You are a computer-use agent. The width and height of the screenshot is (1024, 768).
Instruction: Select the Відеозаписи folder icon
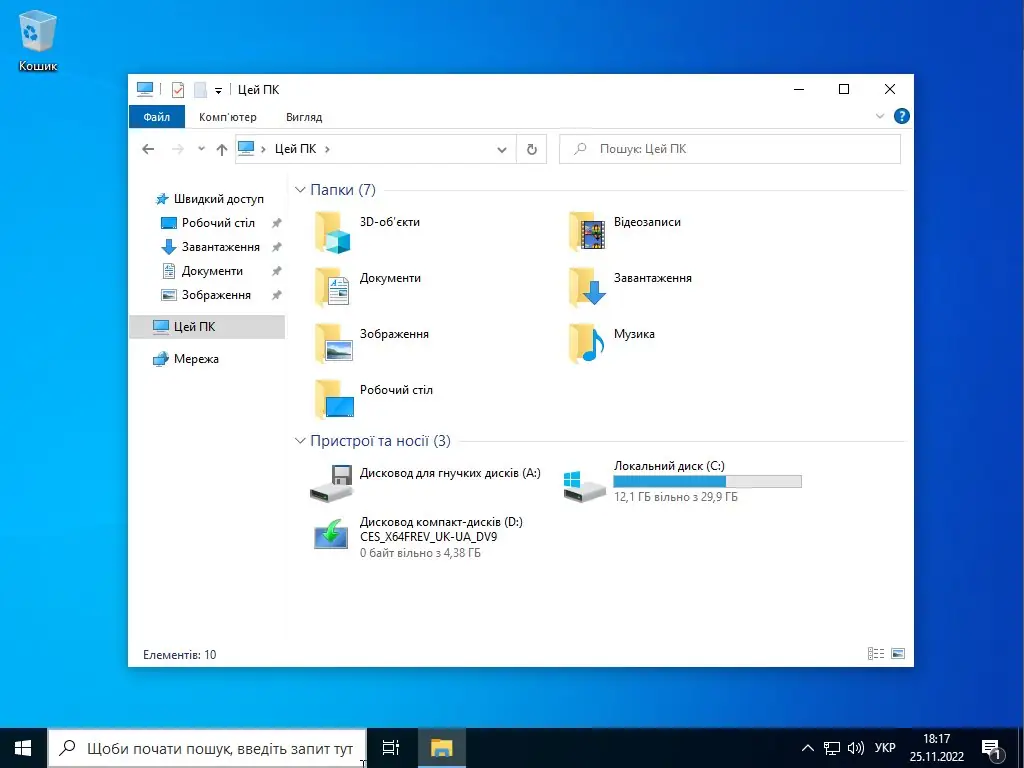586,232
